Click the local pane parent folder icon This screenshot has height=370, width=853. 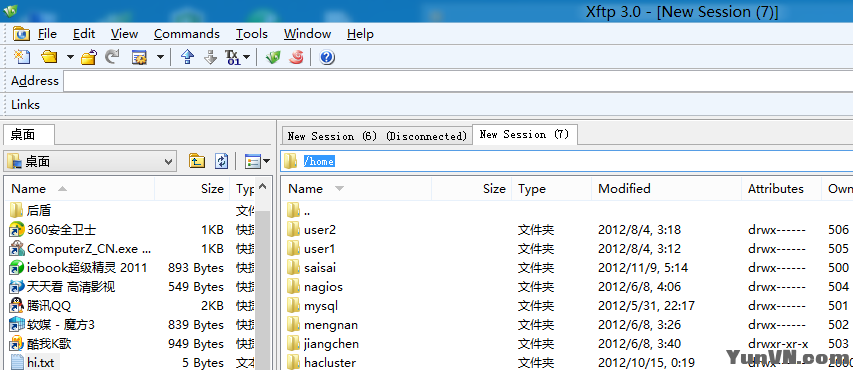pos(197,161)
